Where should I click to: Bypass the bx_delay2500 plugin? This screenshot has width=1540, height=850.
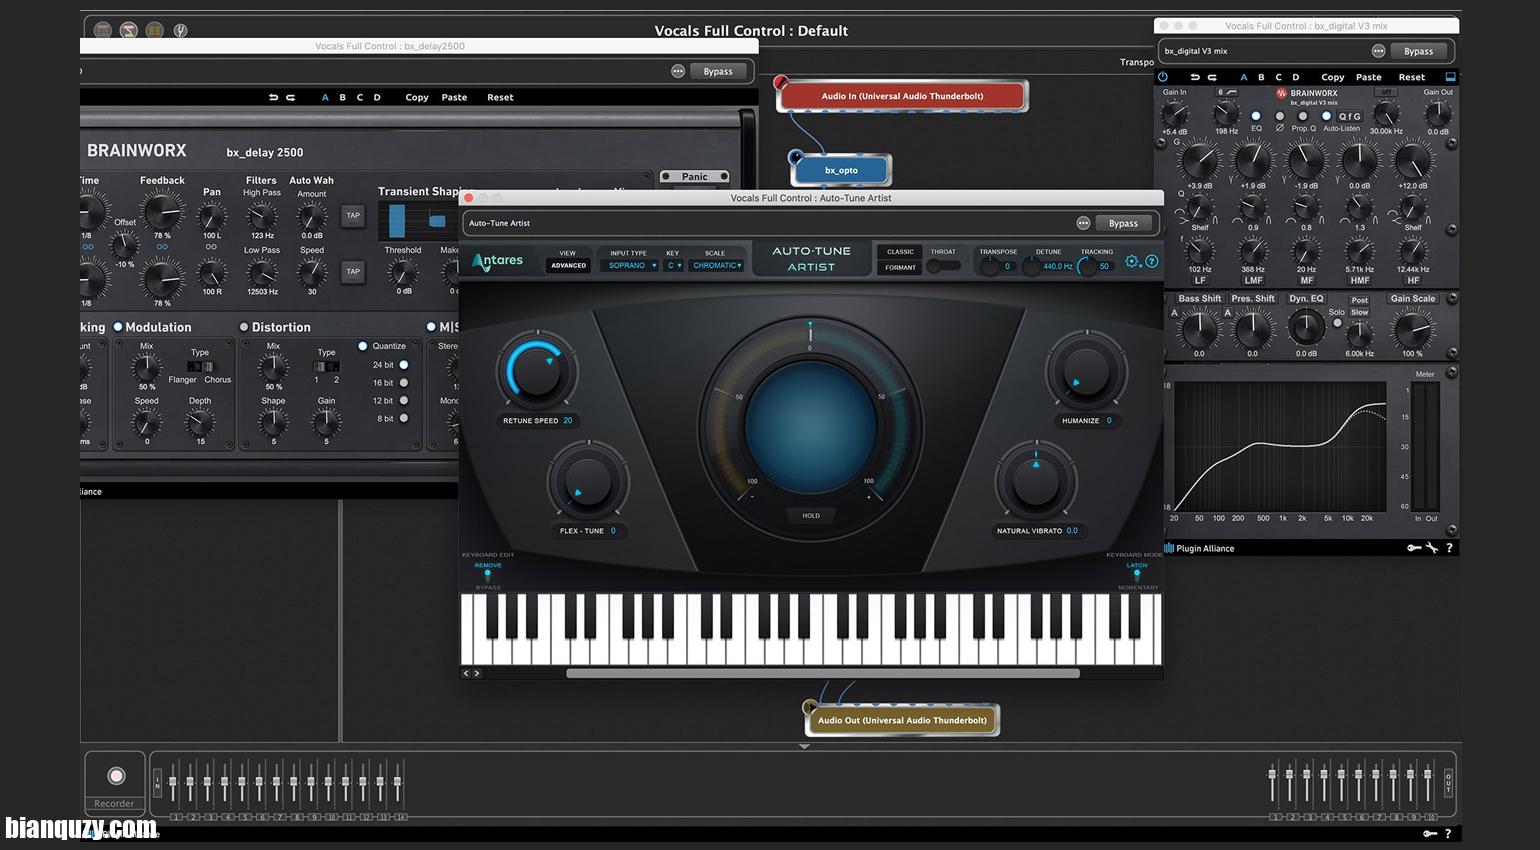pos(718,72)
